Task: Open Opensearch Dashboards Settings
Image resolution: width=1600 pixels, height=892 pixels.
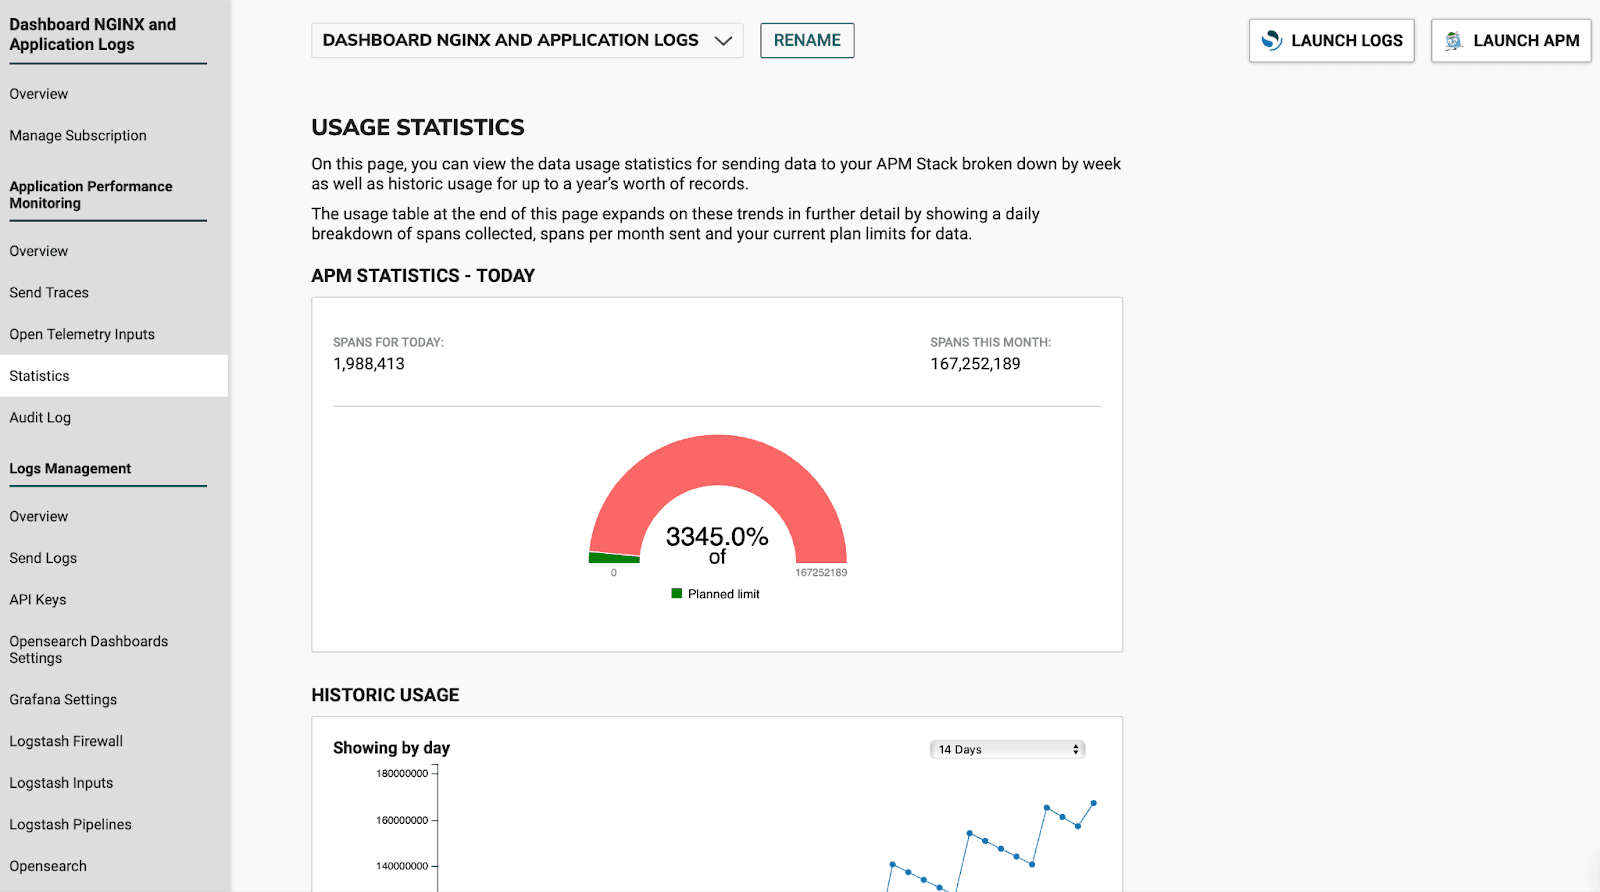Action: click(x=89, y=649)
